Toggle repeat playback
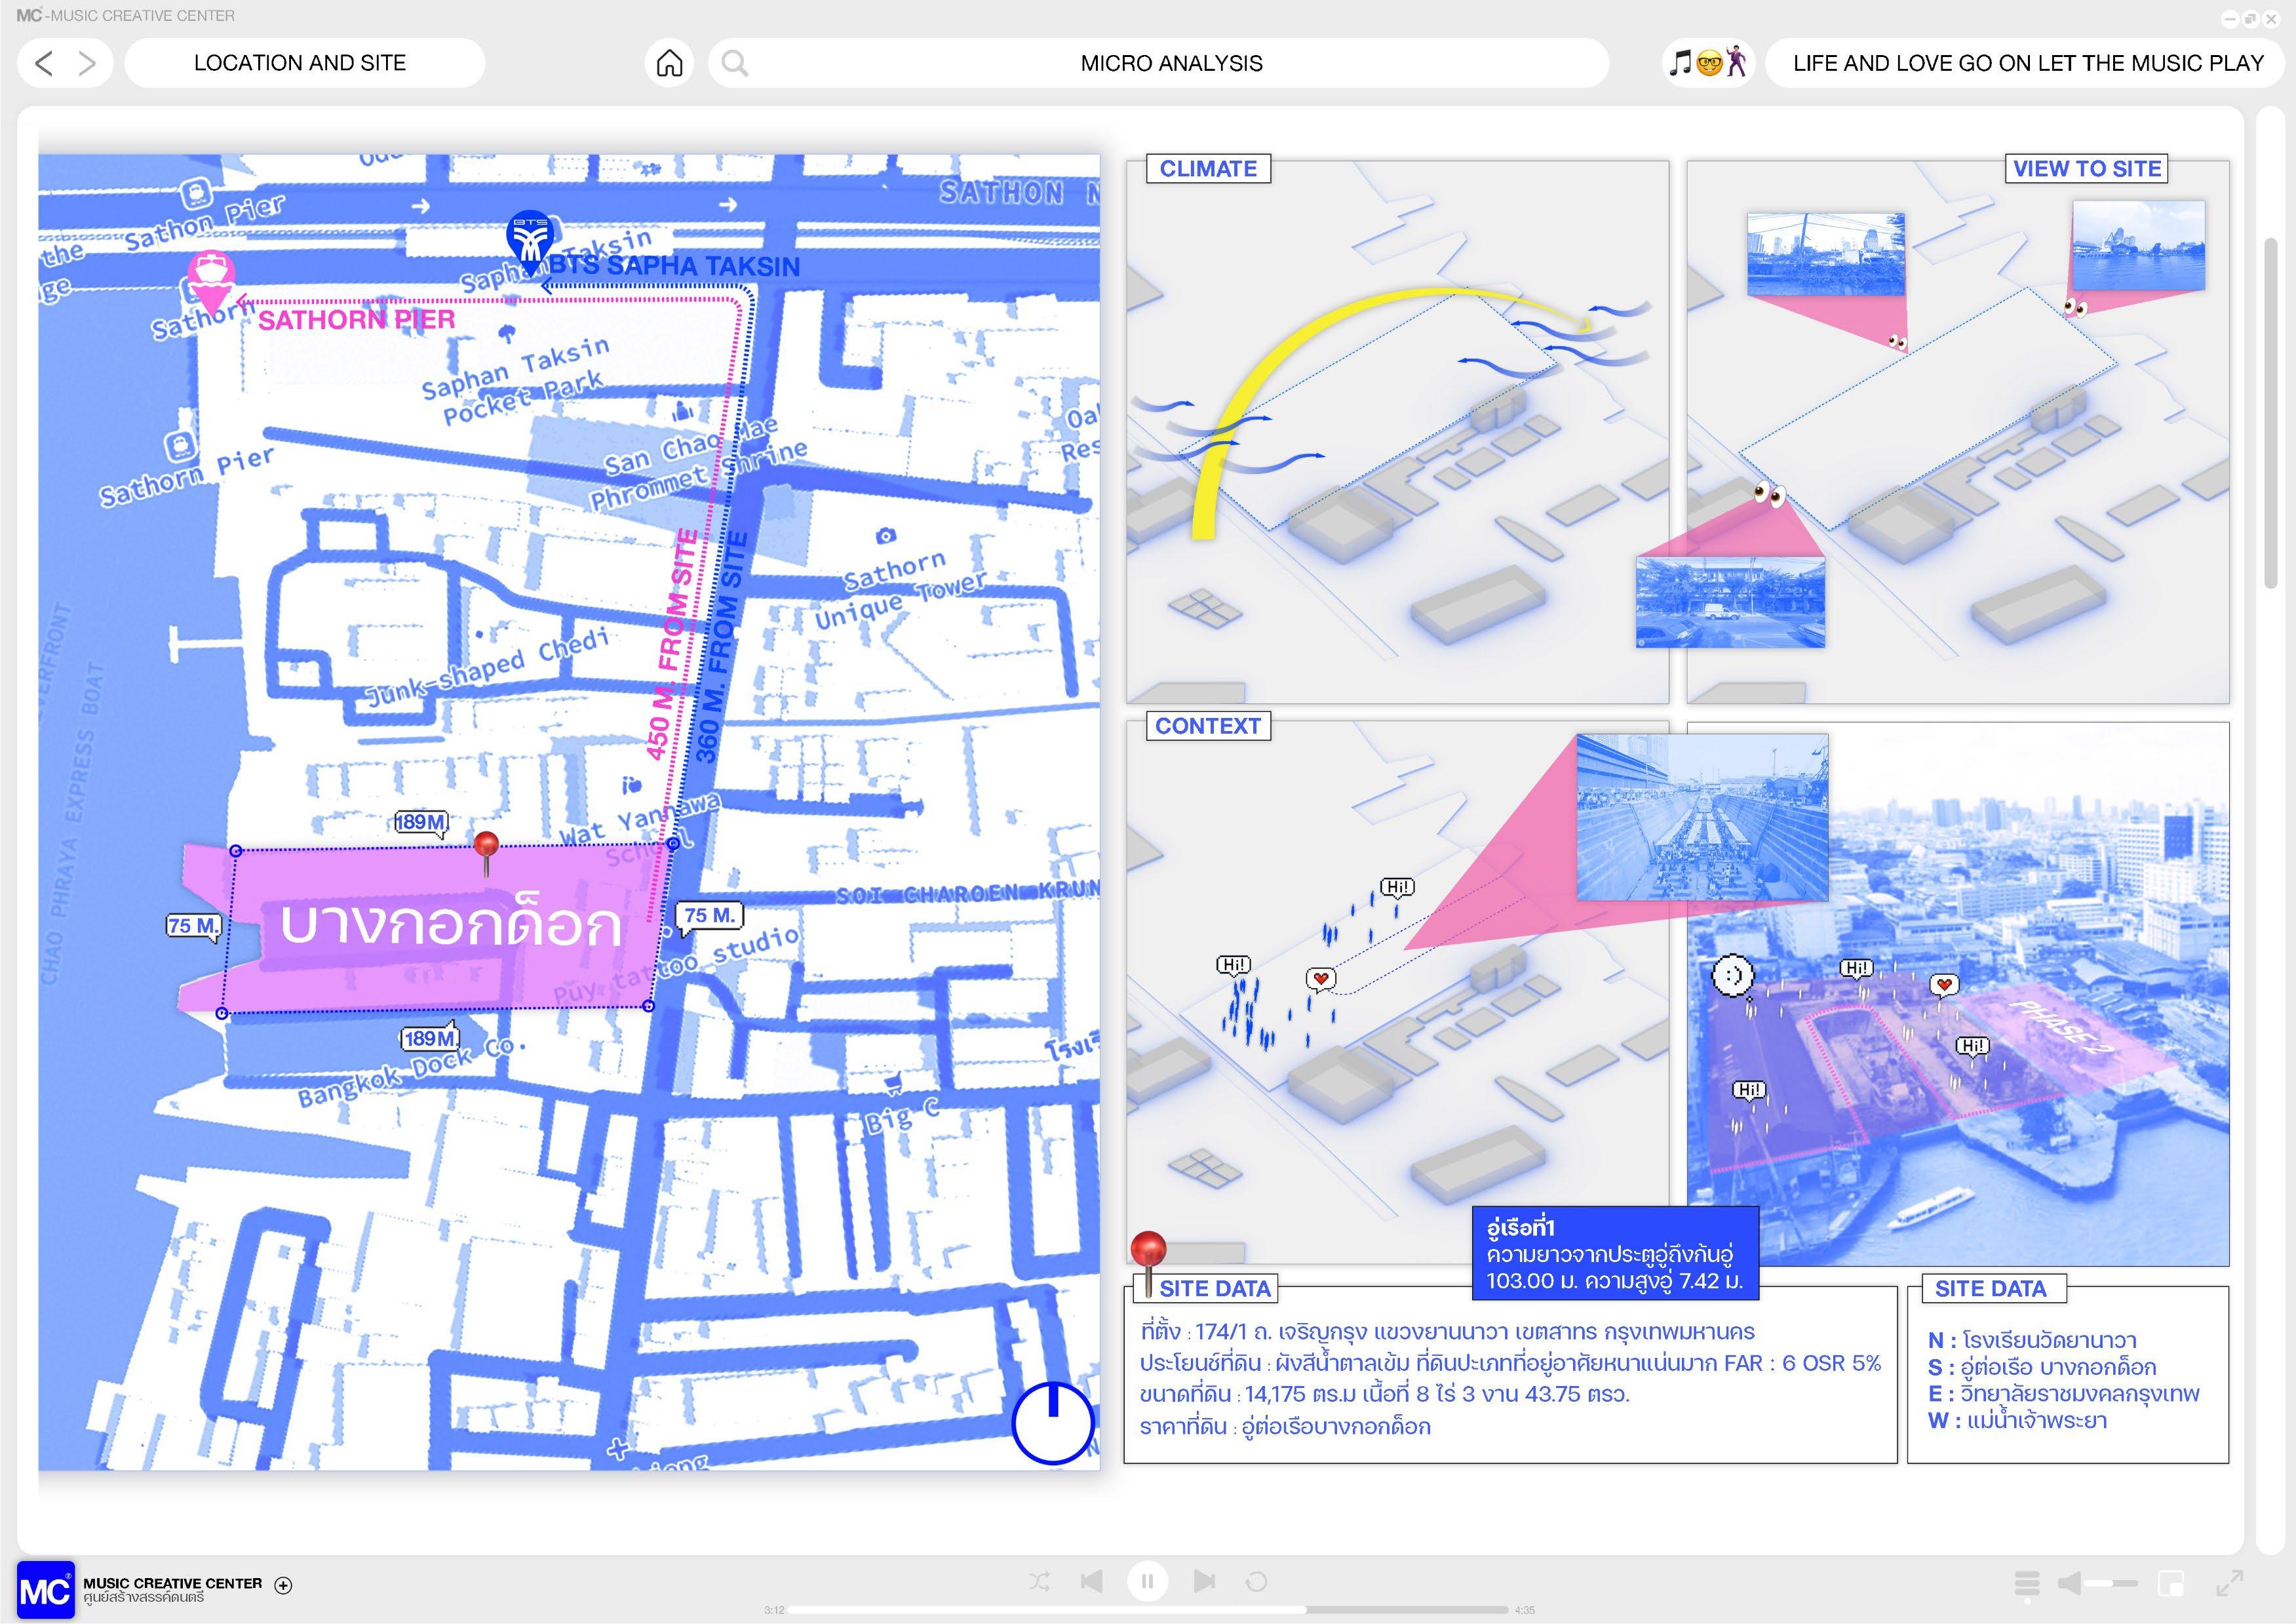 click(1256, 1581)
